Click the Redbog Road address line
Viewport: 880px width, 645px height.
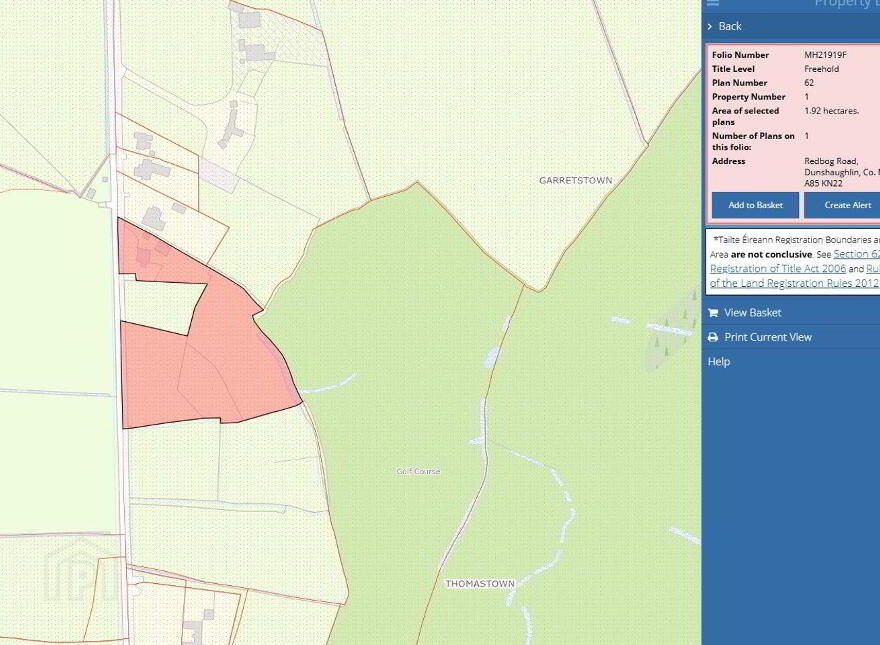[x=831, y=161]
